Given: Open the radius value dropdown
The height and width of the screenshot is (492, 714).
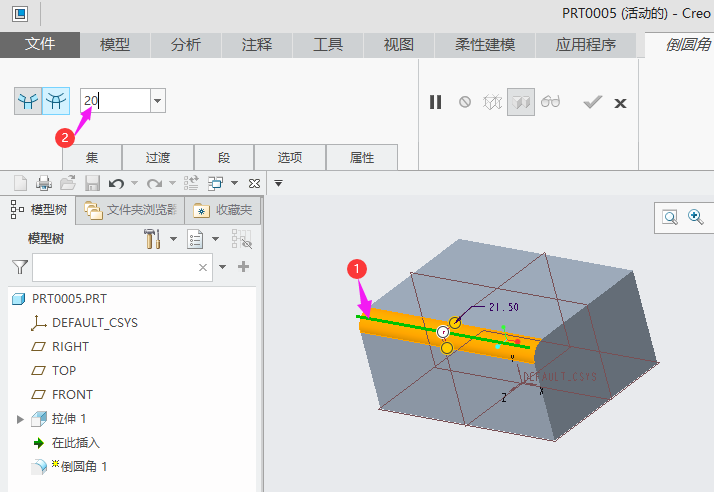Looking at the screenshot, I should pyautogui.click(x=157, y=100).
